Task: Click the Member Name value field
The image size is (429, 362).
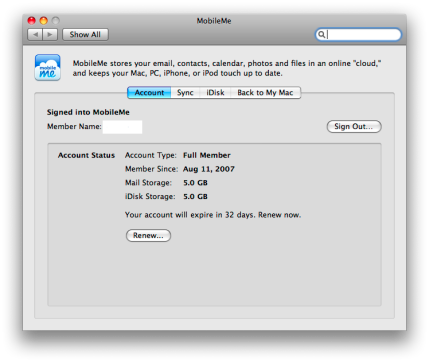Action: pos(122,127)
